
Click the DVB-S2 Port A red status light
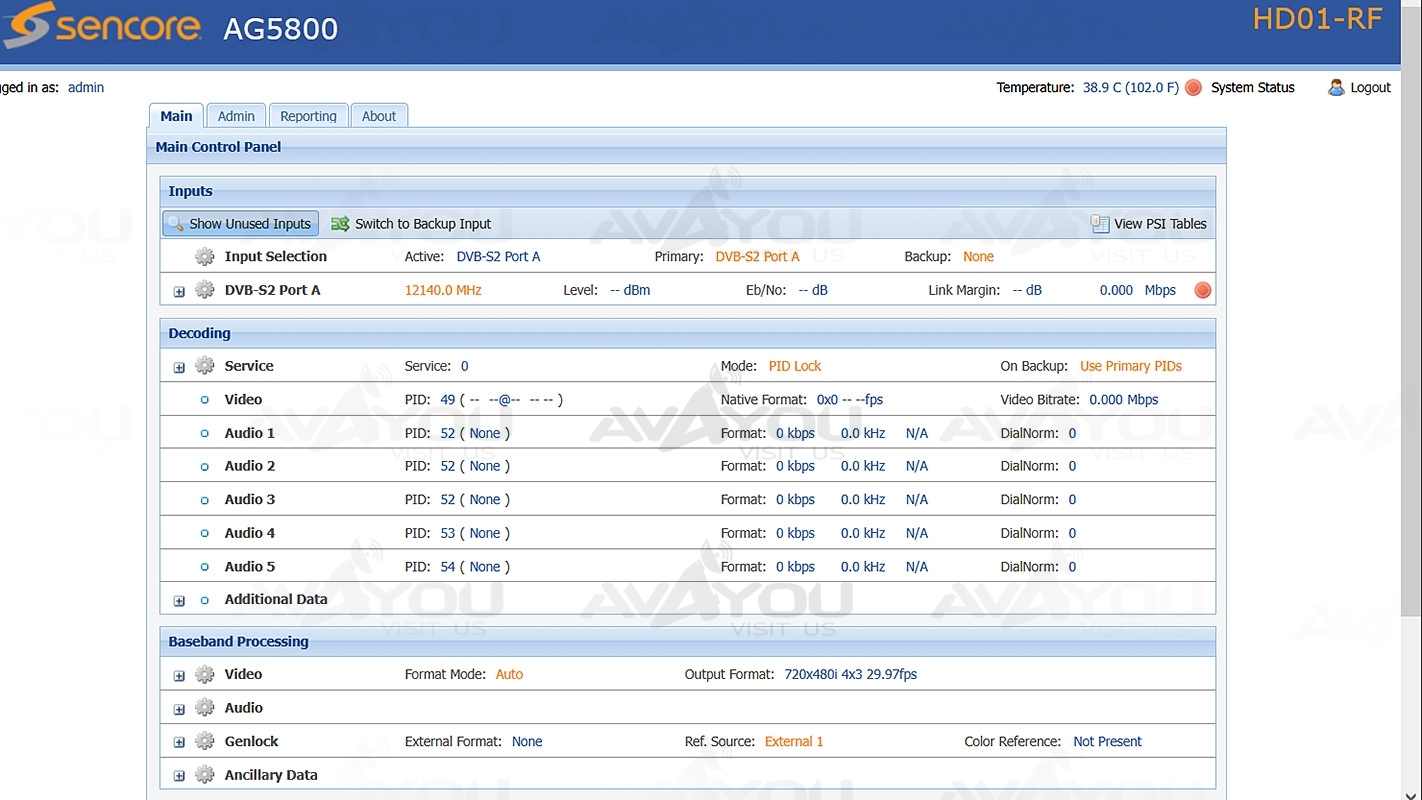tap(1202, 291)
